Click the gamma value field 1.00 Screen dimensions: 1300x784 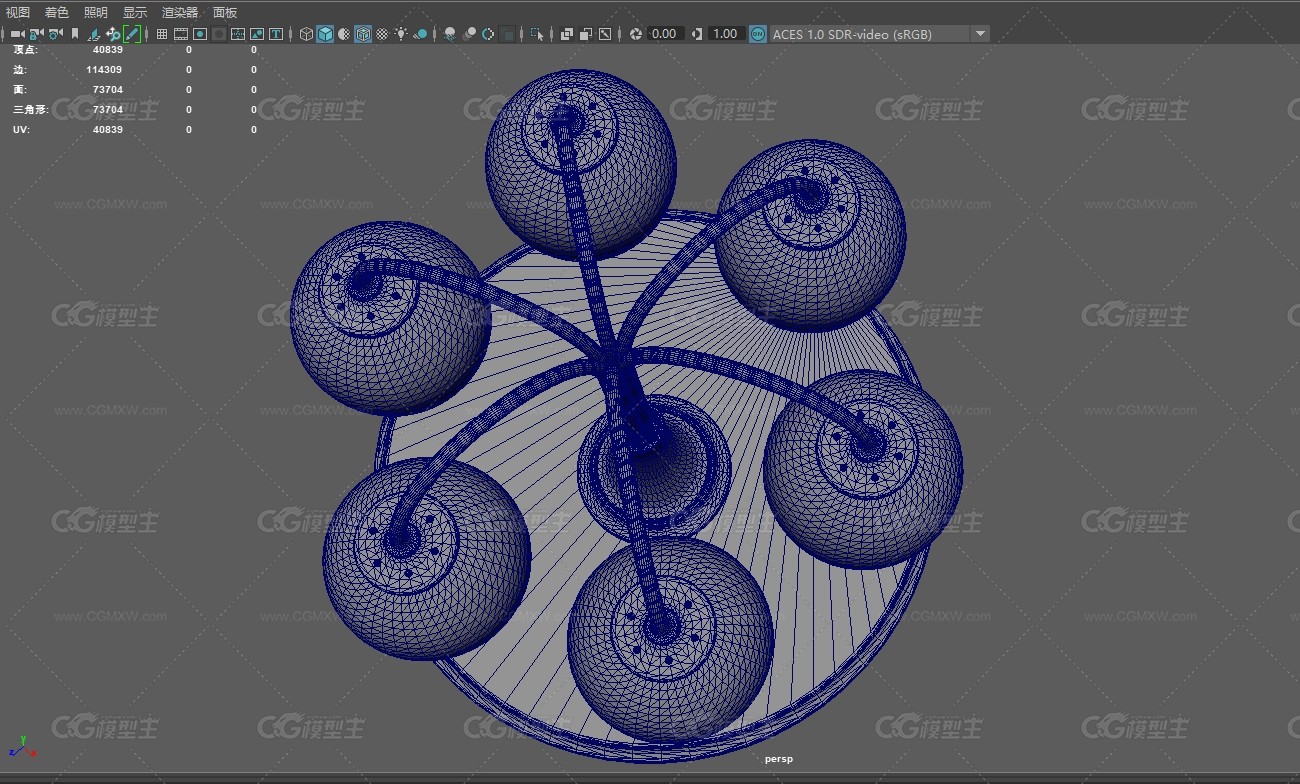pyautogui.click(x=725, y=34)
